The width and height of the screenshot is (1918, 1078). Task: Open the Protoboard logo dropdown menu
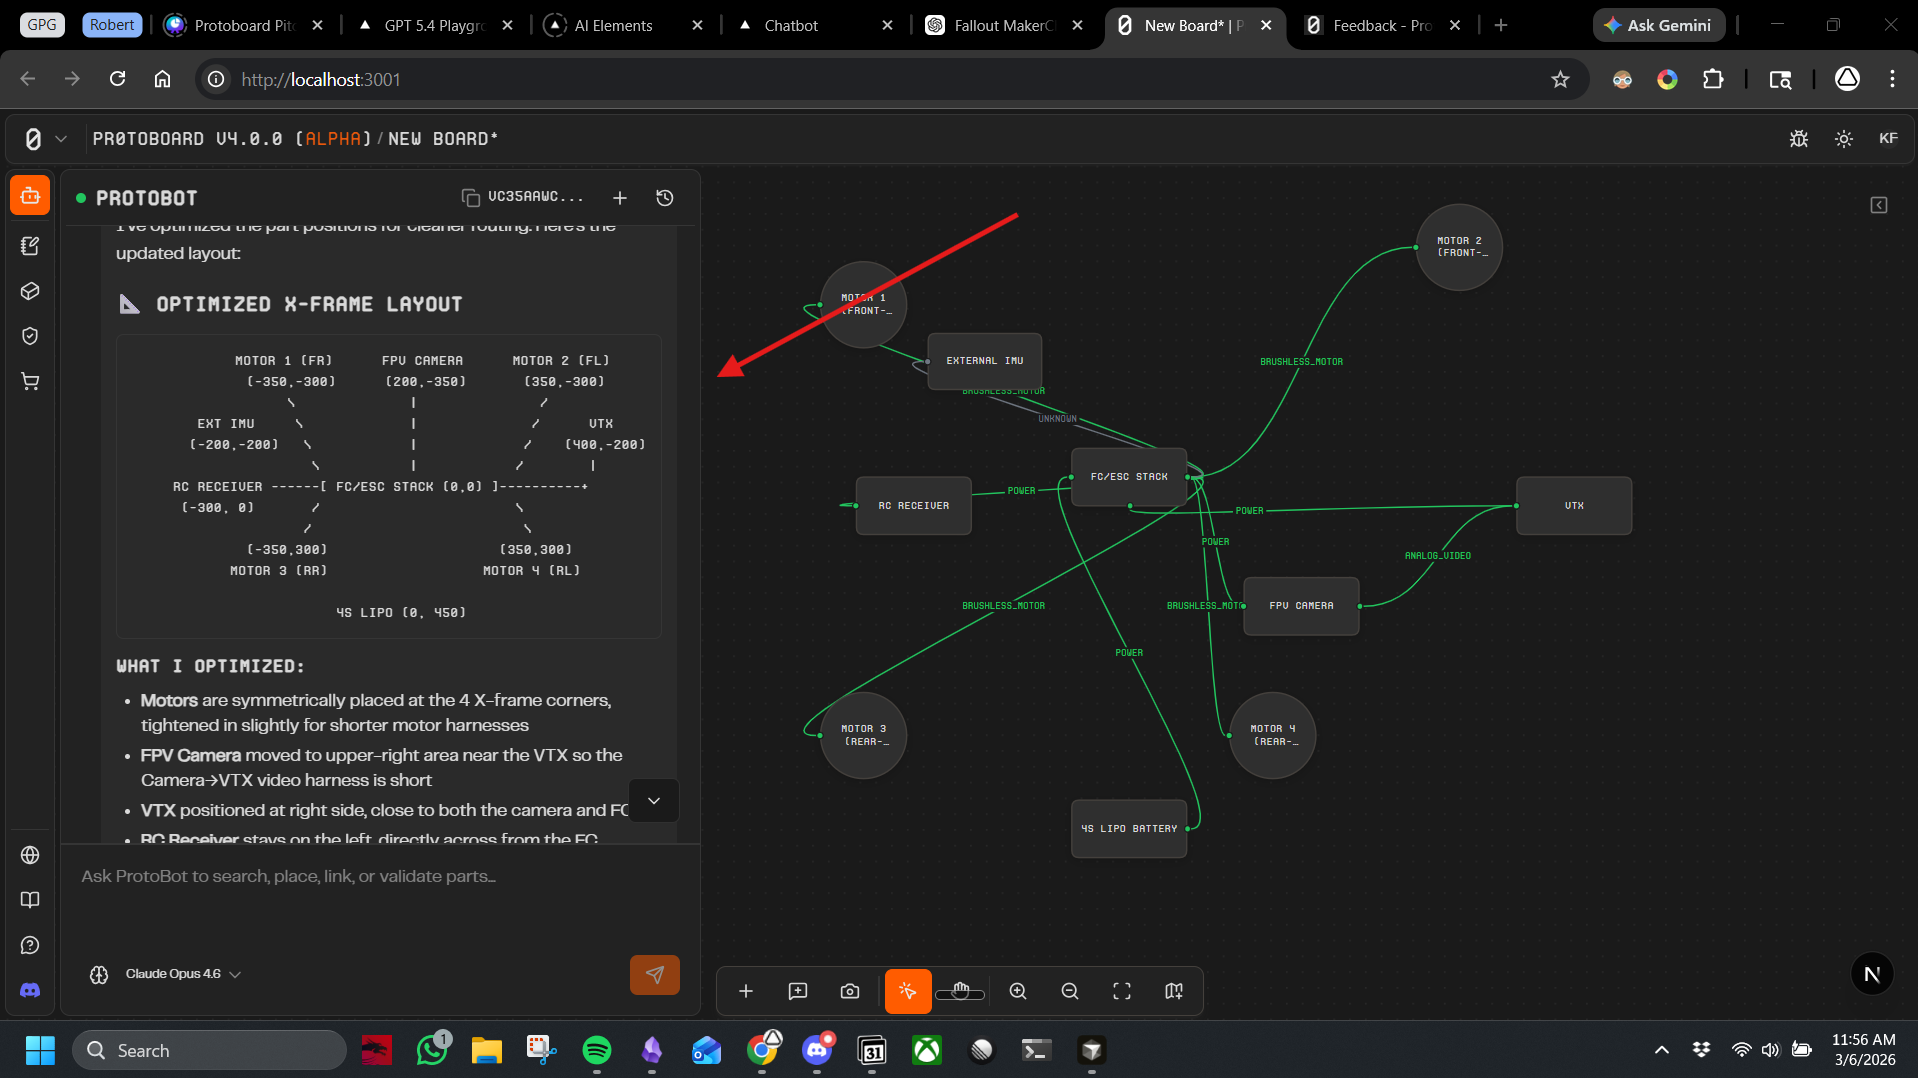click(44, 139)
